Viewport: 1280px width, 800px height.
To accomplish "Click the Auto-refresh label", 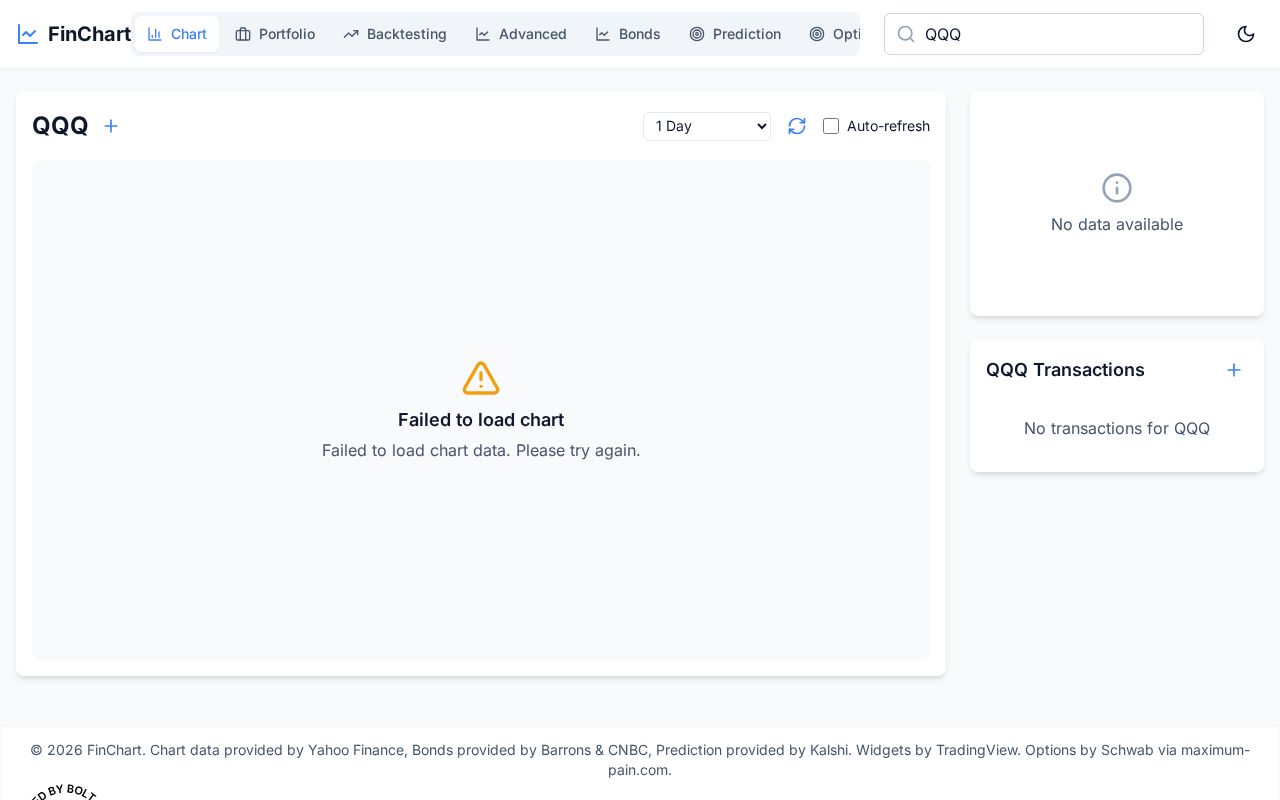I will 888,126.
